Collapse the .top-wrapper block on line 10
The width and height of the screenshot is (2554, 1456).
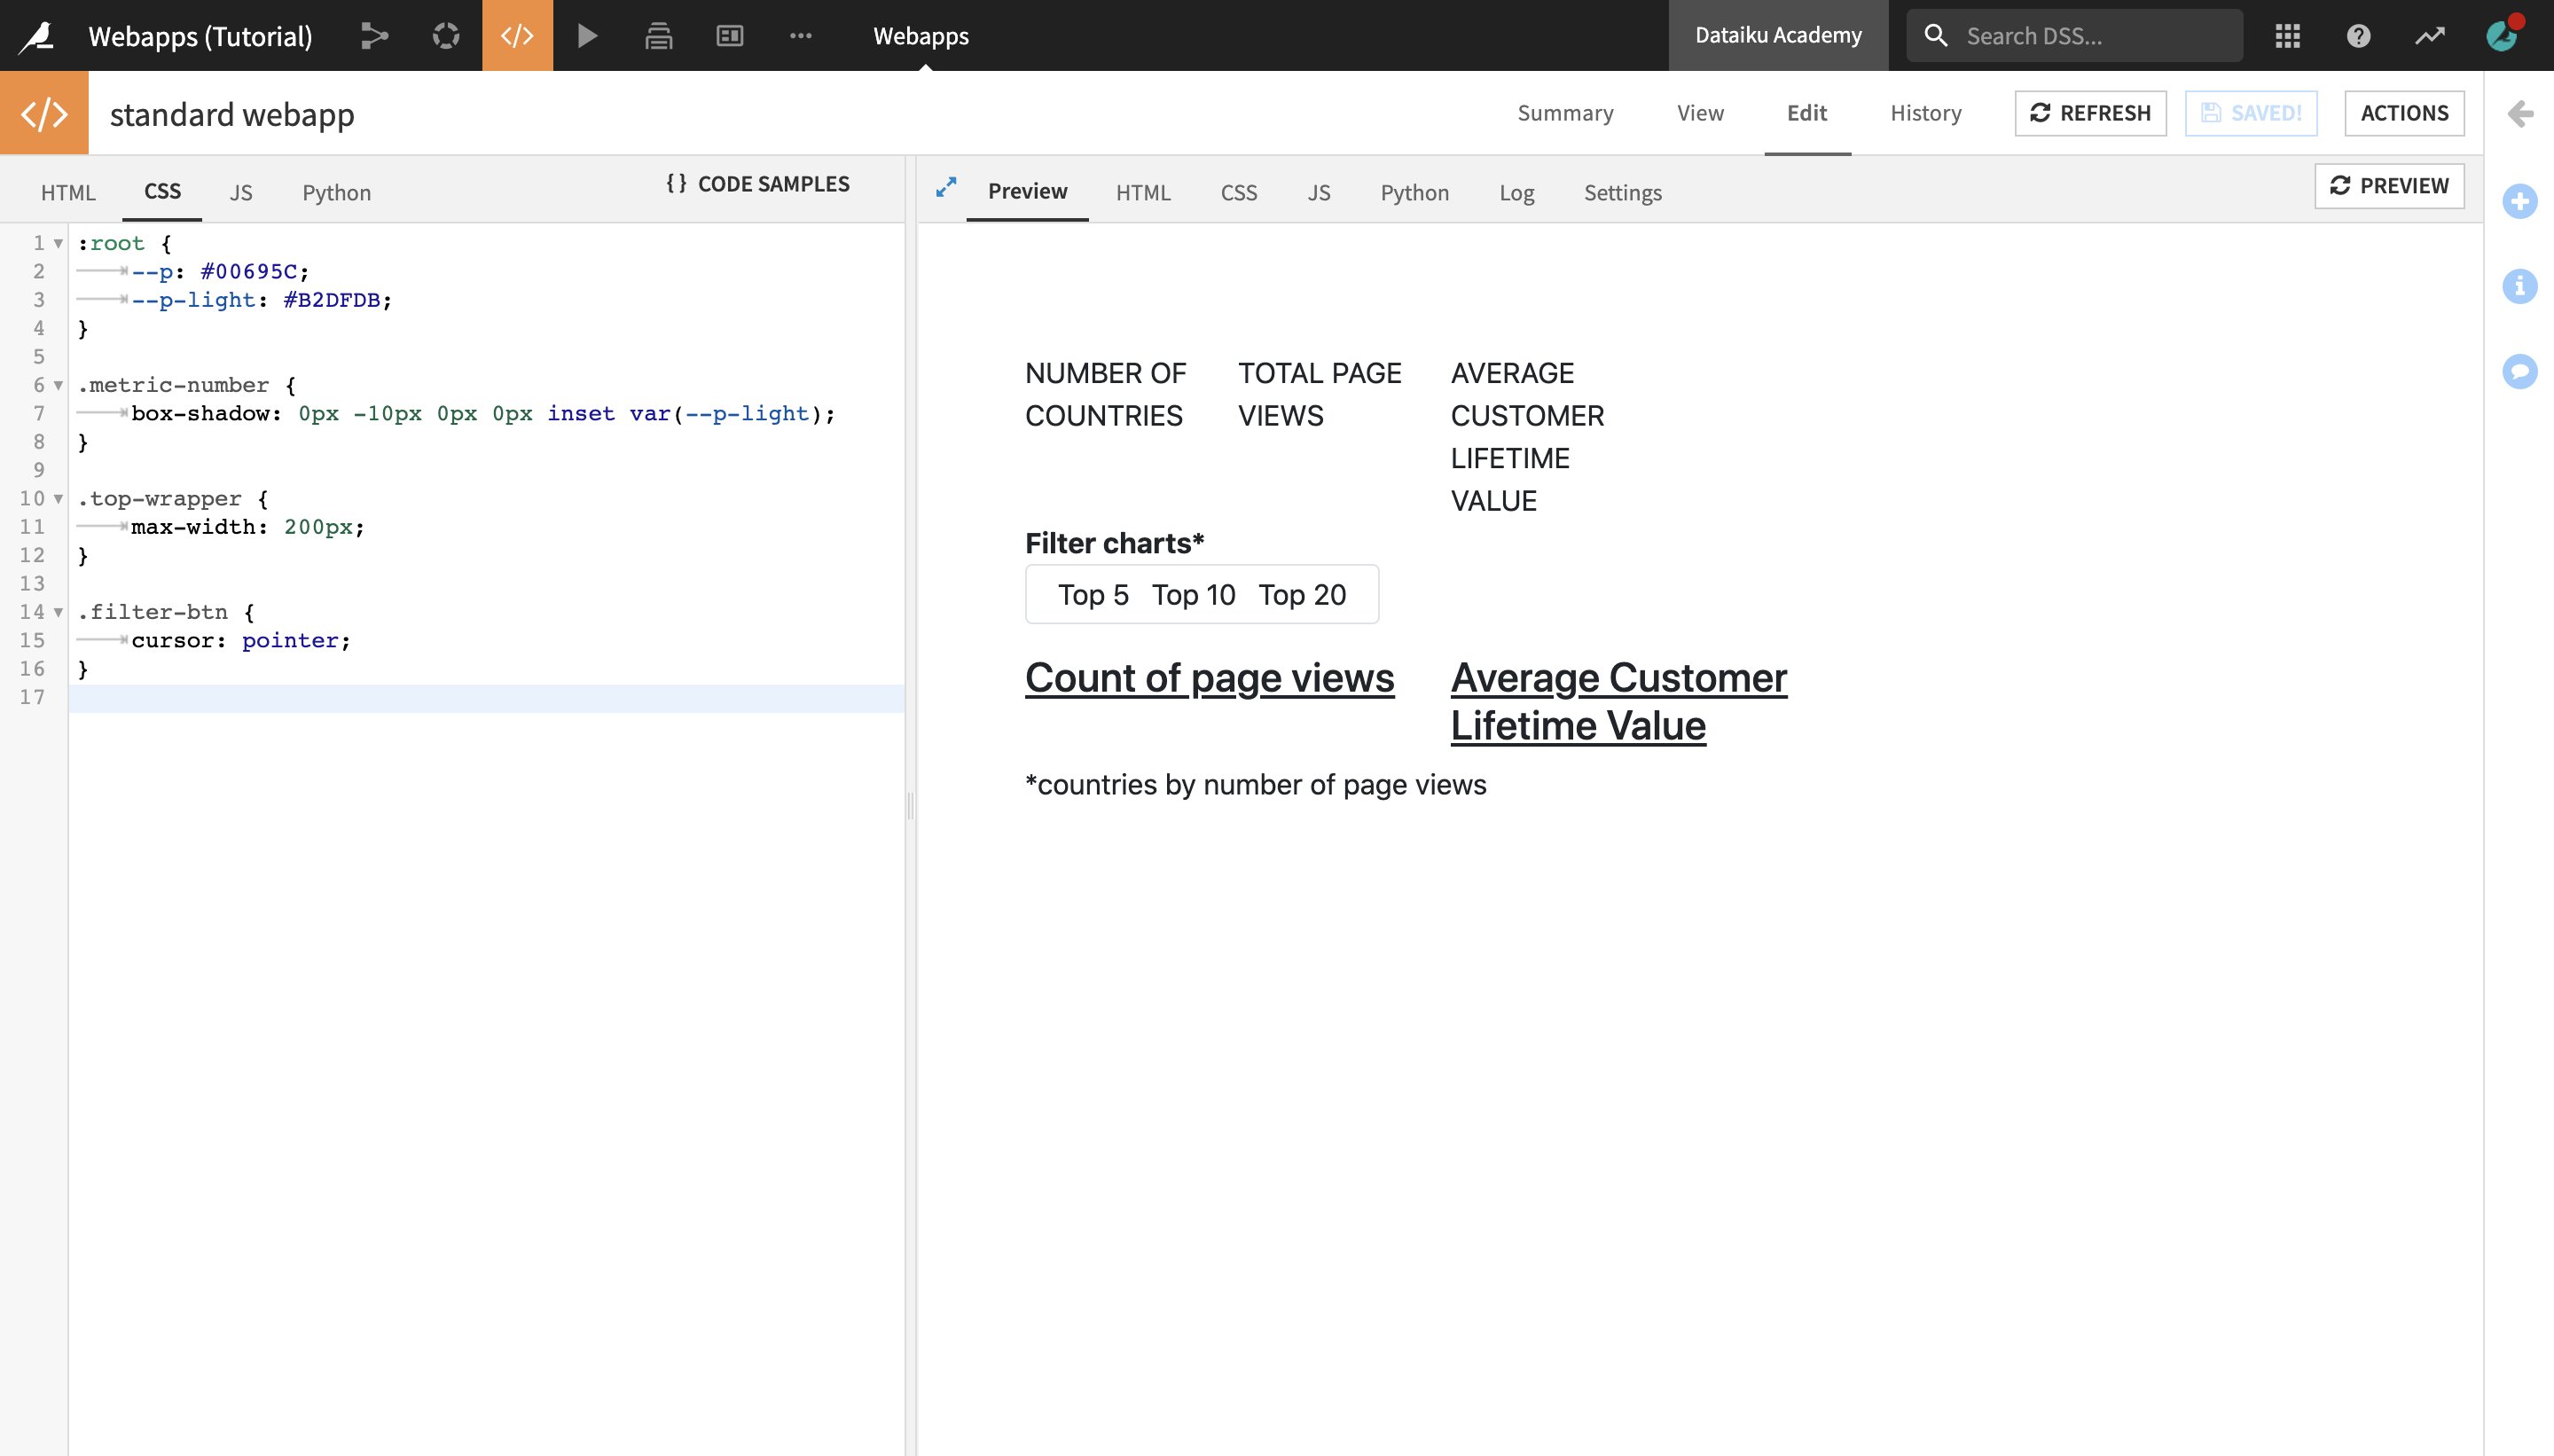tap(58, 498)
